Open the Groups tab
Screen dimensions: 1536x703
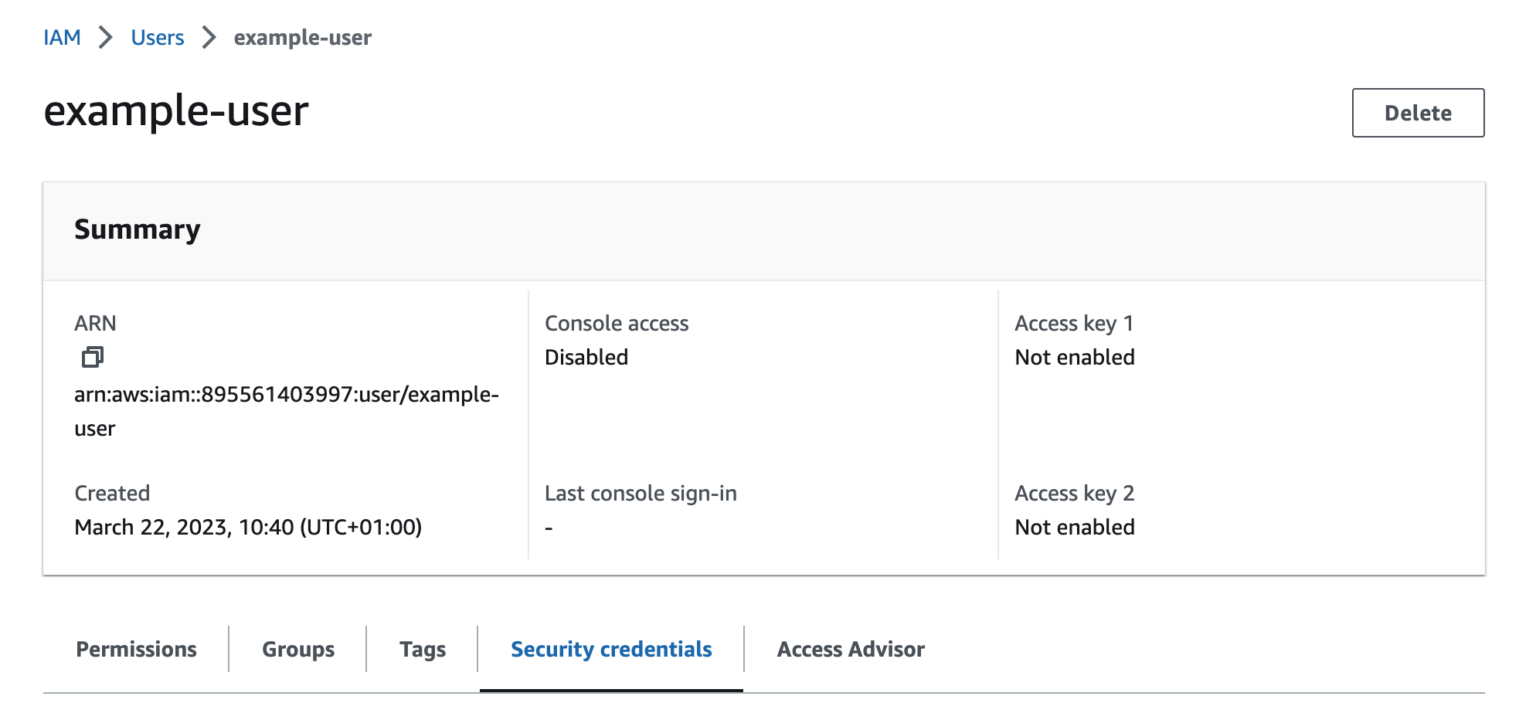[x=297, y=649]
